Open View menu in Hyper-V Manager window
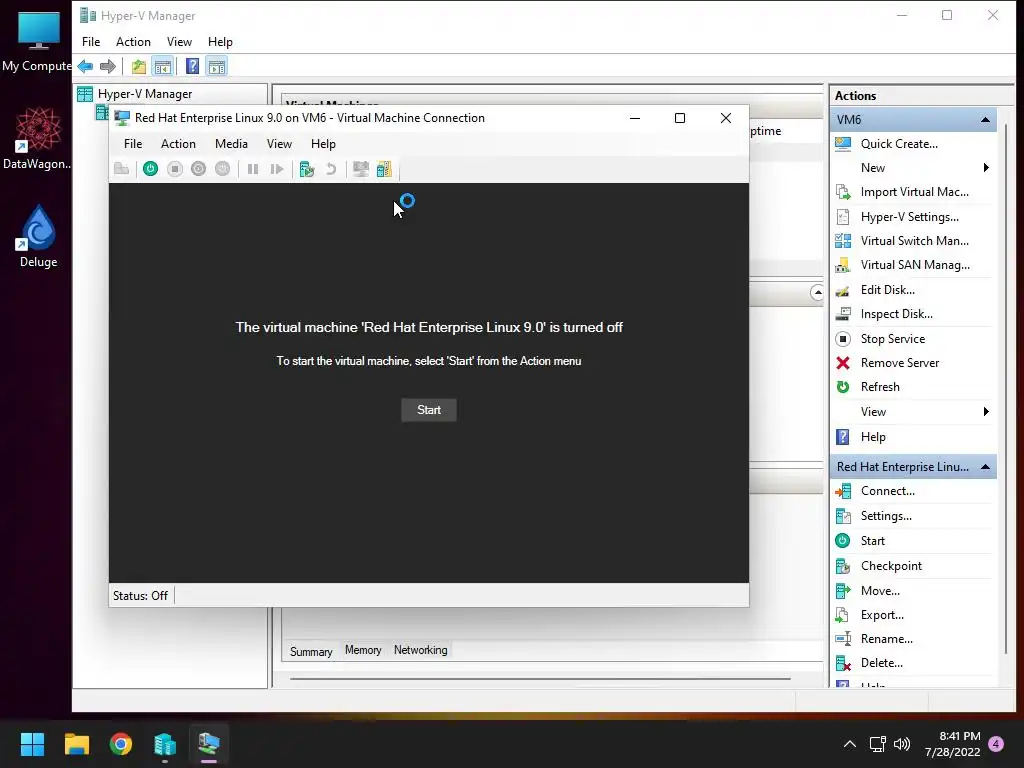The image size is (1024, 768). point(179,42)
